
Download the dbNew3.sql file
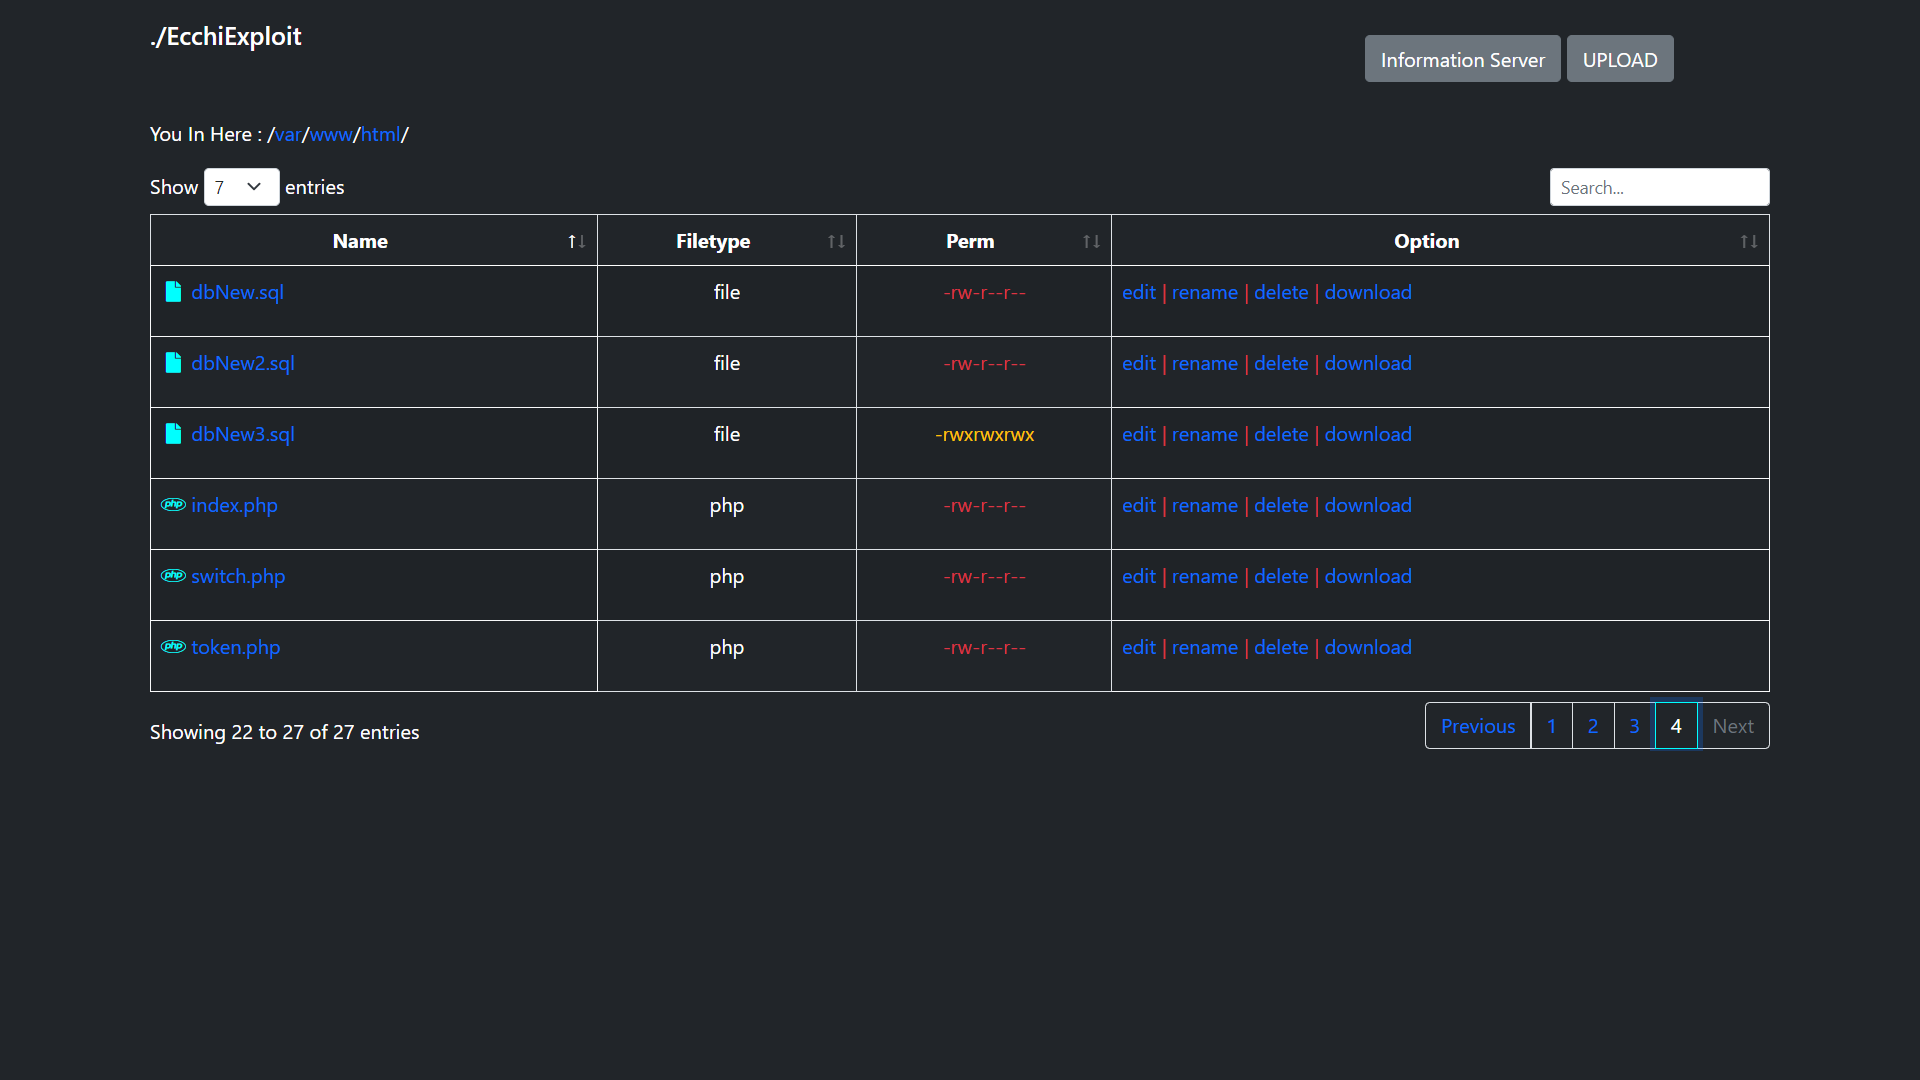click(1368, 434)
